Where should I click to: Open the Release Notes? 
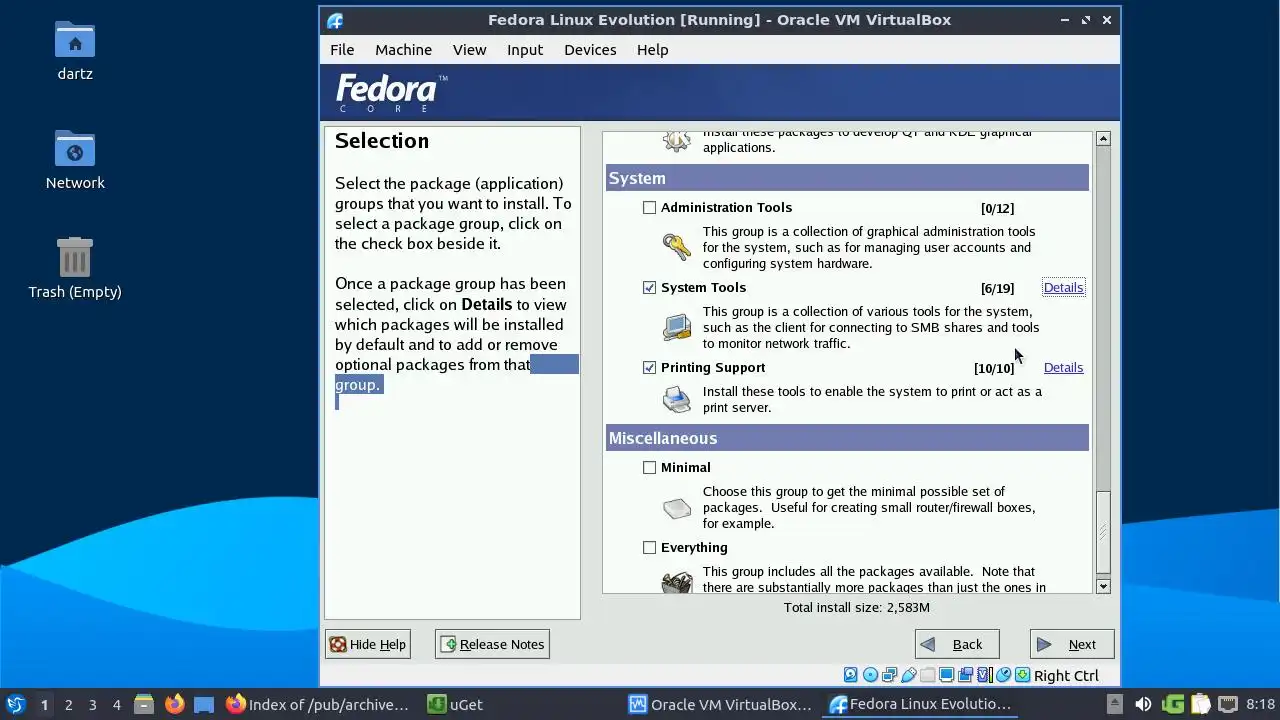[492, 644]
